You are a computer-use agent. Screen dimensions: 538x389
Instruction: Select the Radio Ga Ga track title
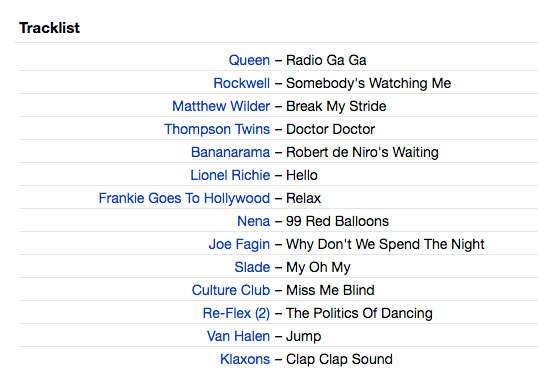coord(326,60)
